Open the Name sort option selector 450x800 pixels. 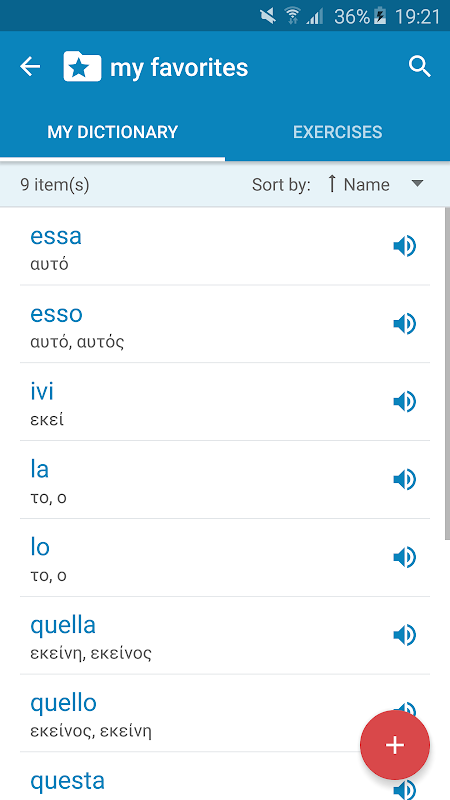click(x=366, y=184)
